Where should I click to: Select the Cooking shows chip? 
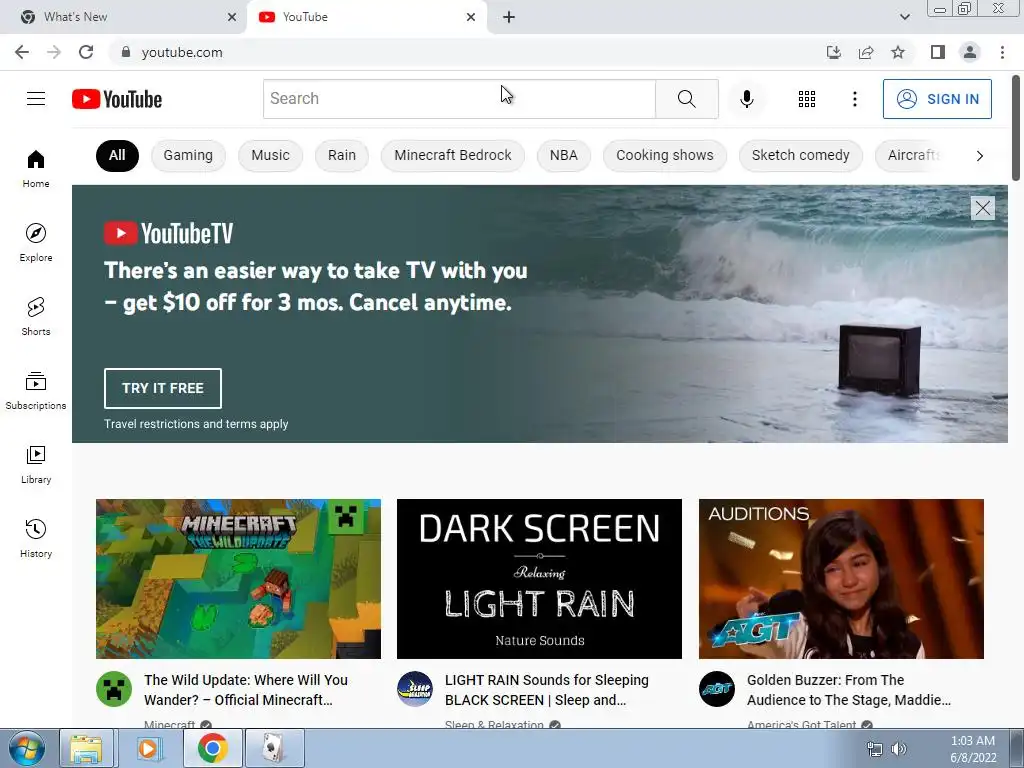point(665,155)
